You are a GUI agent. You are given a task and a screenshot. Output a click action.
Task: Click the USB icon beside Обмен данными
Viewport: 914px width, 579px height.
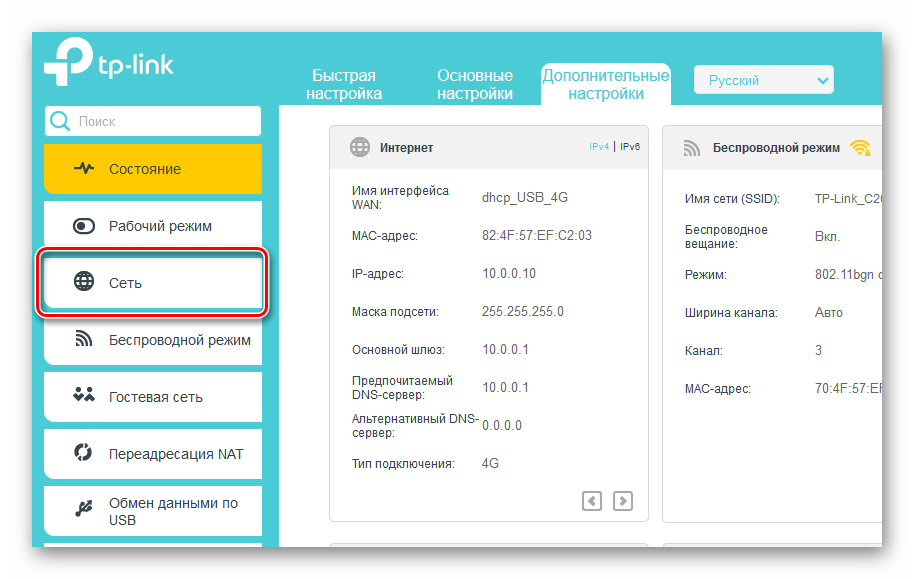point(83,508)
